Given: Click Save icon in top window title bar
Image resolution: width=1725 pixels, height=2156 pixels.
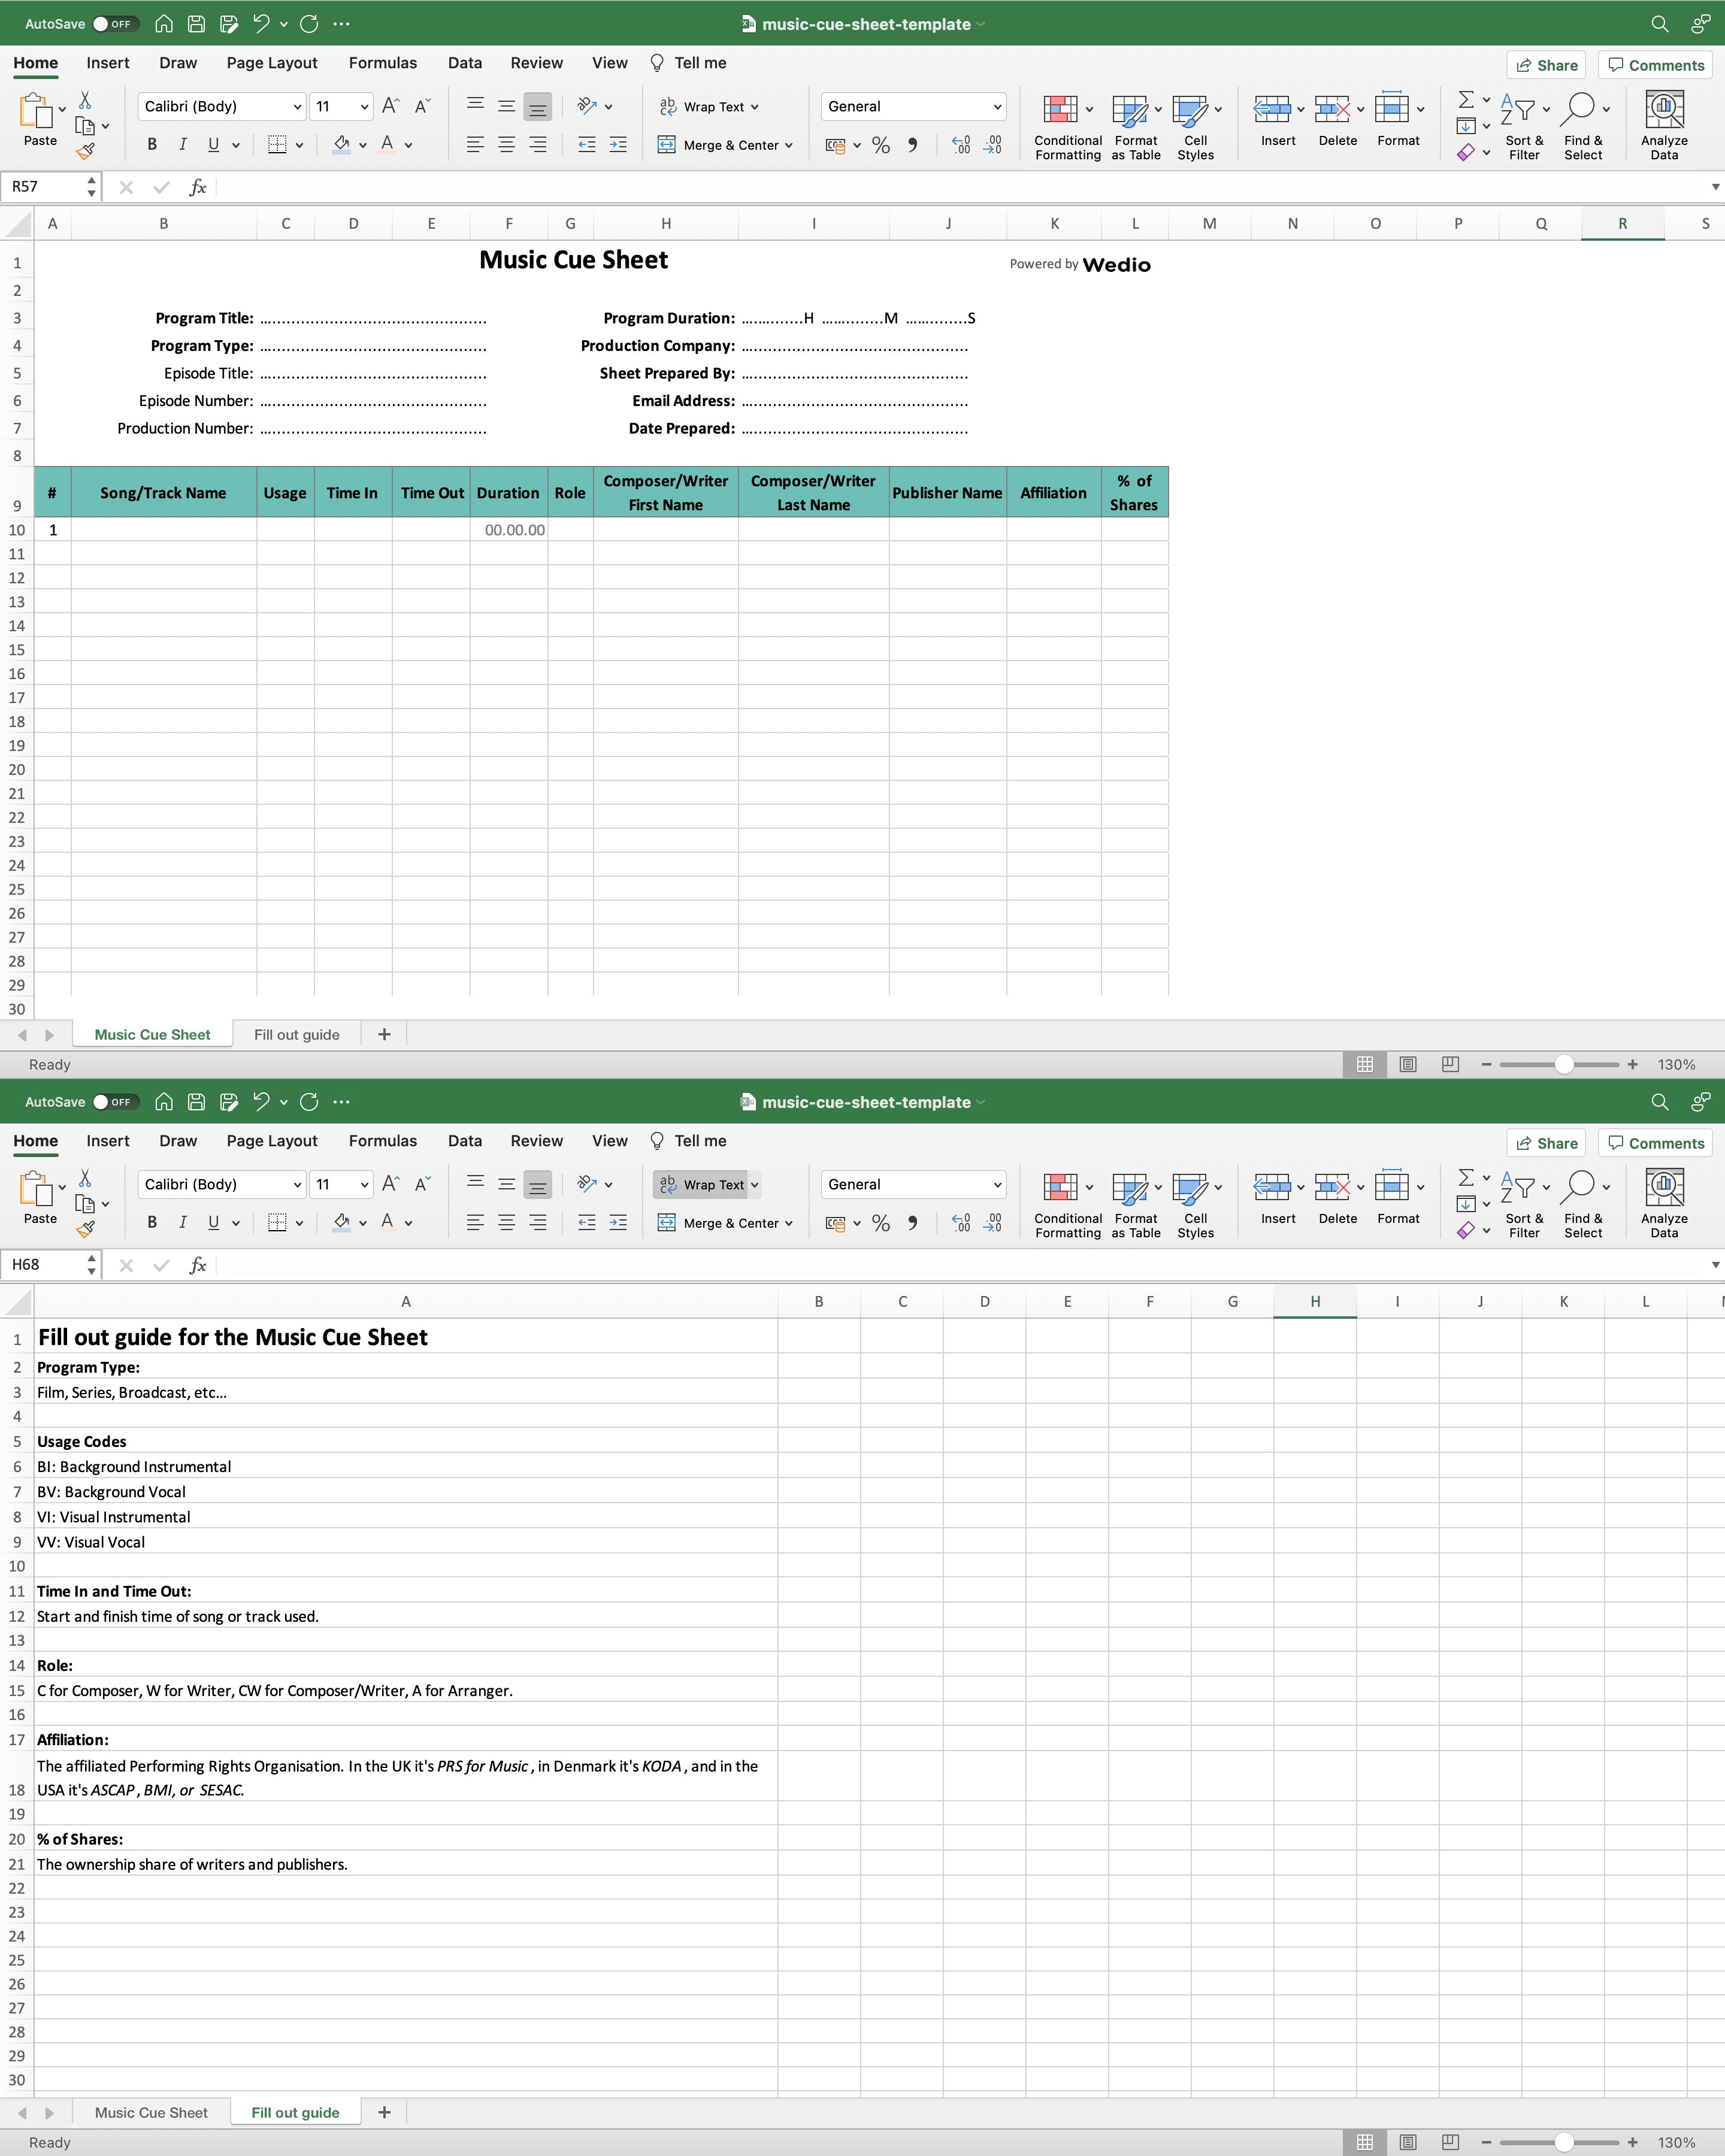Looking at the screenshot, I should [196, 24].
